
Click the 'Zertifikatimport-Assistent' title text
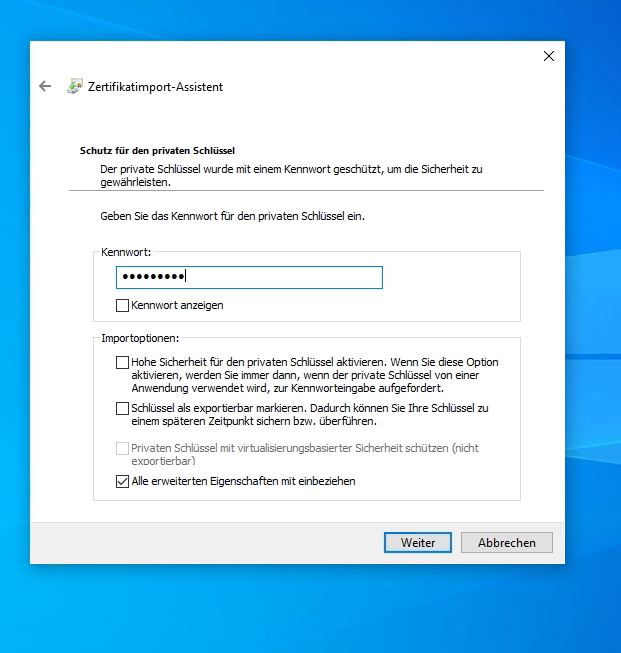[x=155, y=86]
